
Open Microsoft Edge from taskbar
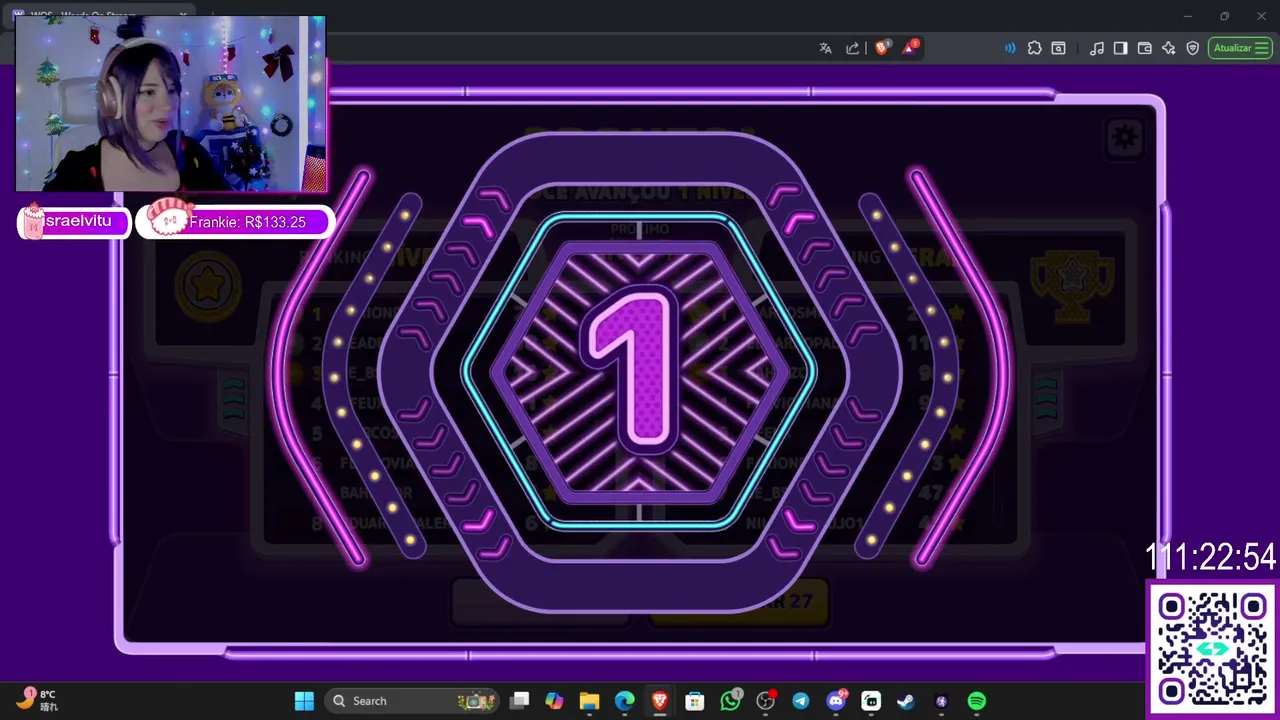[x=624, y=701]
